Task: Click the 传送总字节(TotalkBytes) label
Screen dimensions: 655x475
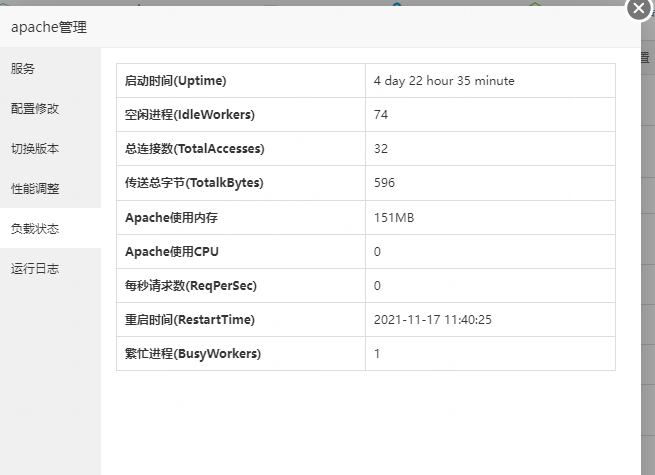Action: click(x=194, y=183)
